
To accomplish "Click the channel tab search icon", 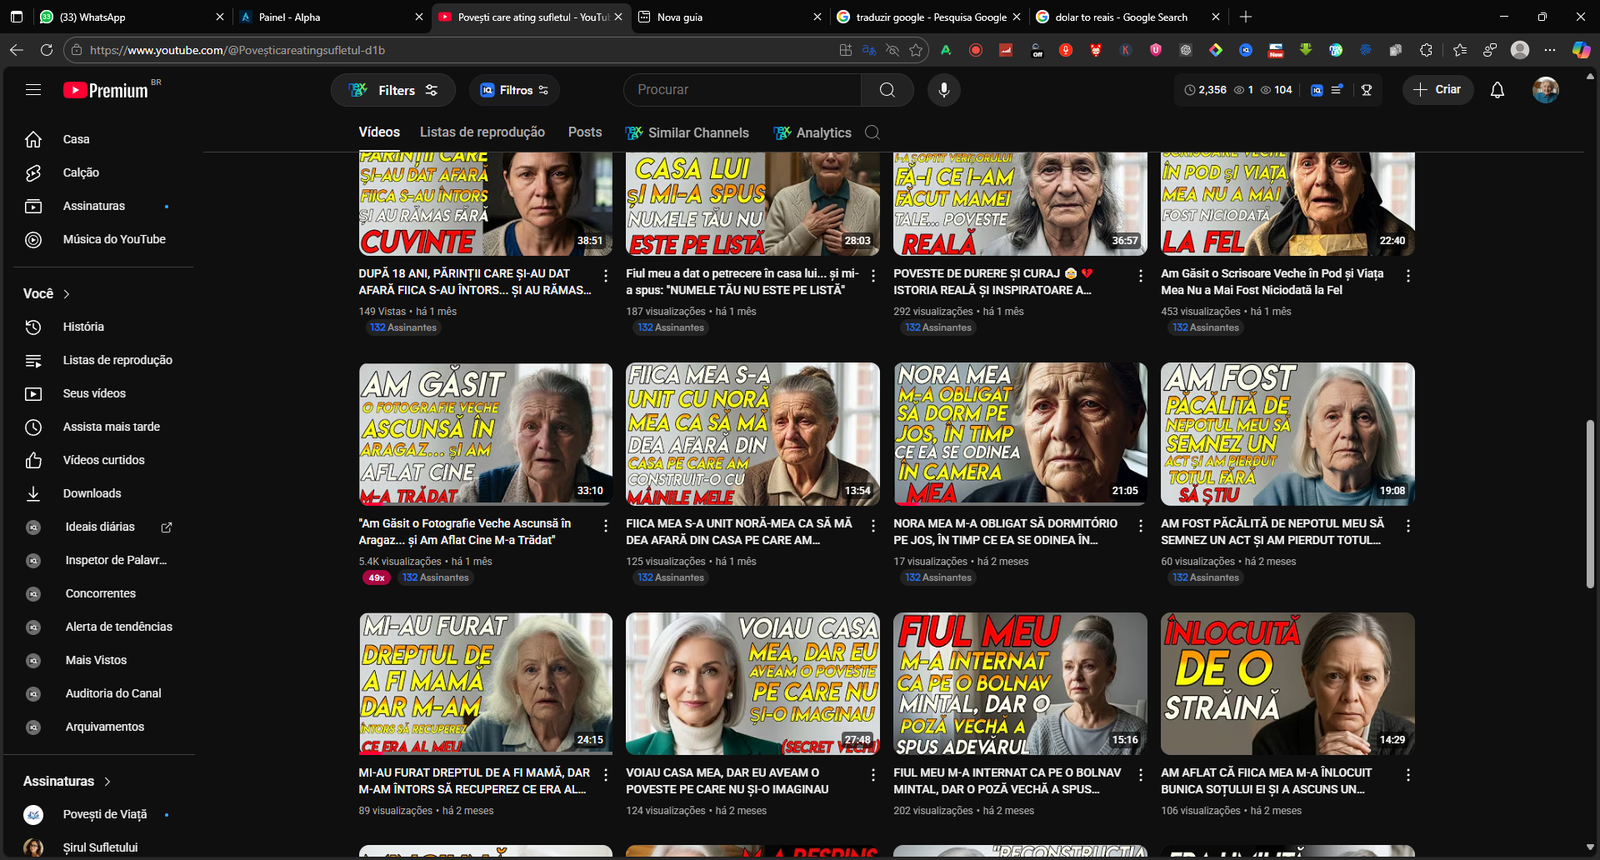I will [872, 133].
